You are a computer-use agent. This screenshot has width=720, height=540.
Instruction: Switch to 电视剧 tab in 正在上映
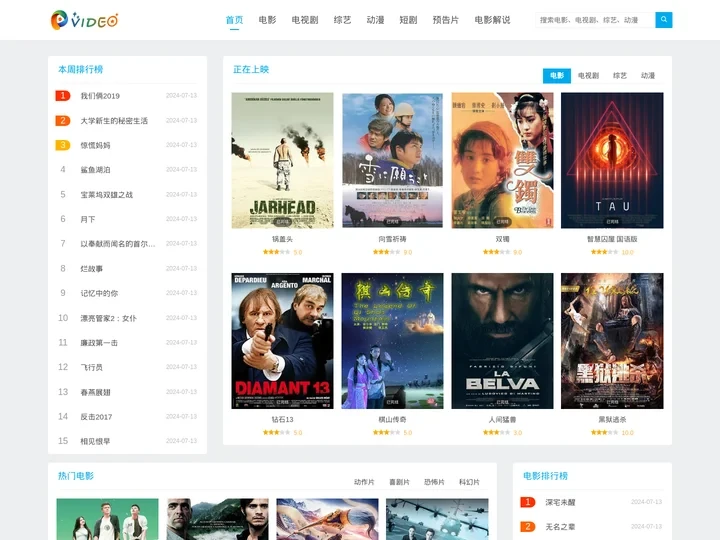pos(588,75)
